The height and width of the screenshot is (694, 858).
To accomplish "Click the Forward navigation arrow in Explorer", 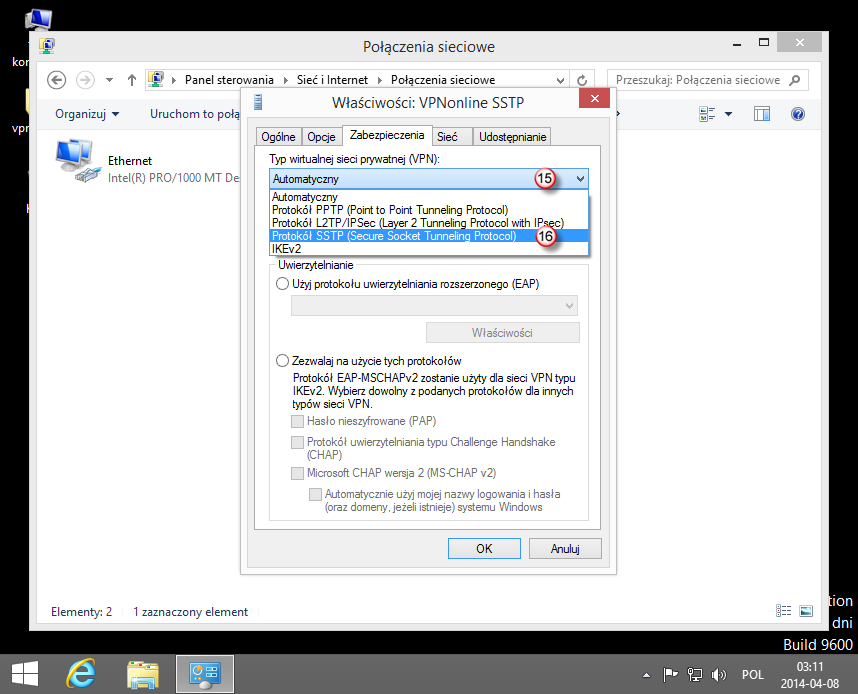I will pos(85,80).
